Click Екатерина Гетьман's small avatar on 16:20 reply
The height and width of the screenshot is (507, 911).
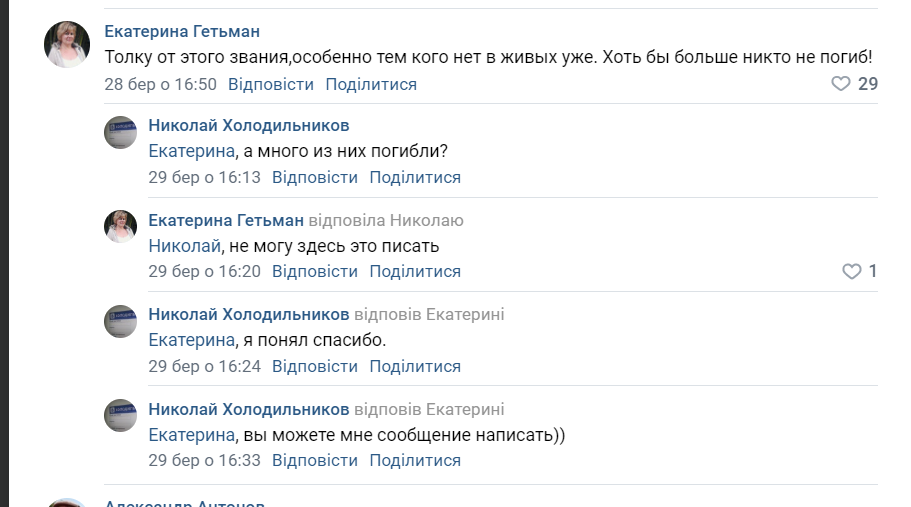pyautogui.click(x=121, y=227)
